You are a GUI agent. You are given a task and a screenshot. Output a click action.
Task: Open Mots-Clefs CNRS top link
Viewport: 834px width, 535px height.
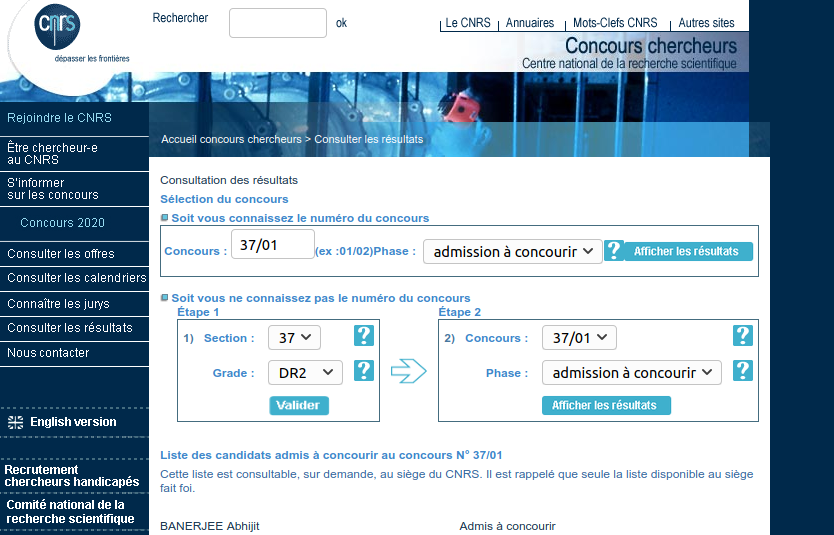pos(615,23)
